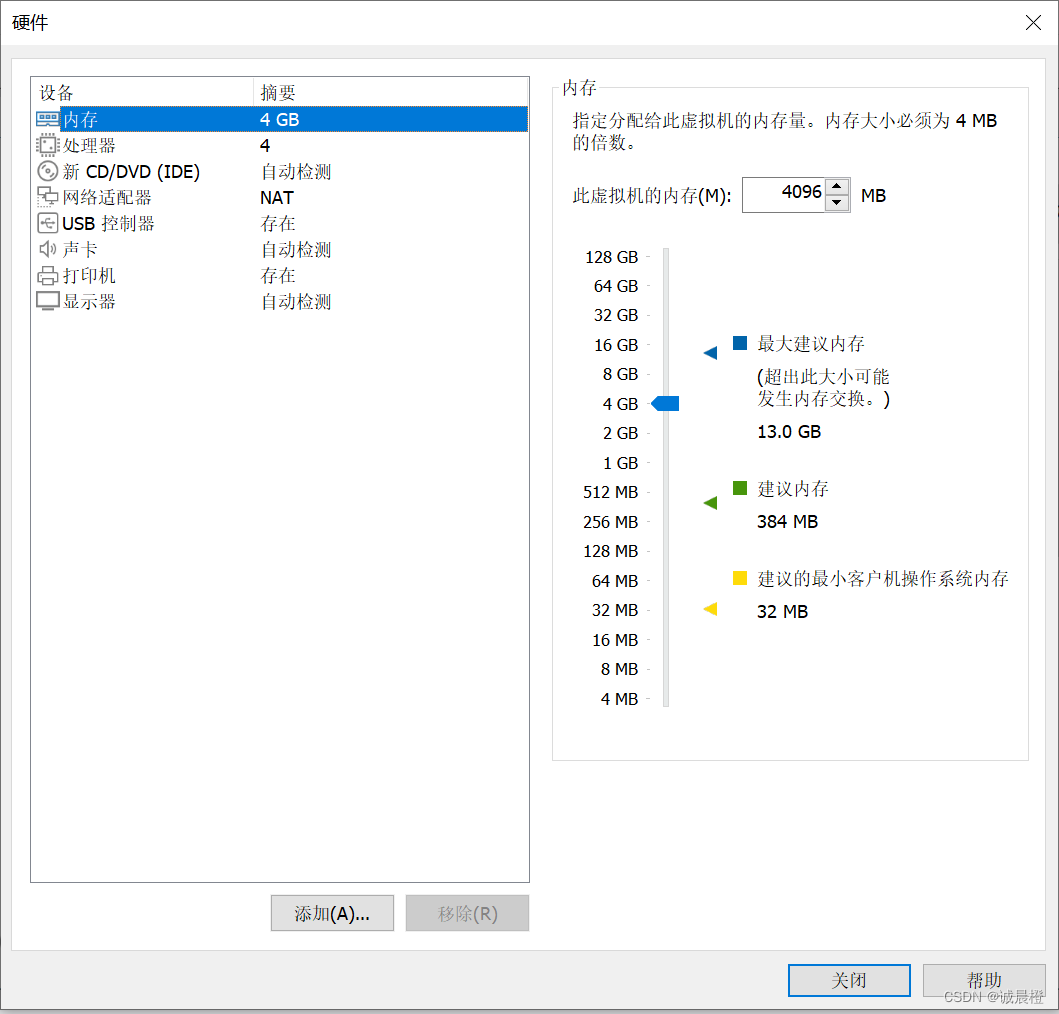Select the 新 CD/DVD (IDE) drive icon
This screenshot has width=1059, height=1014.
coord(47,171)
